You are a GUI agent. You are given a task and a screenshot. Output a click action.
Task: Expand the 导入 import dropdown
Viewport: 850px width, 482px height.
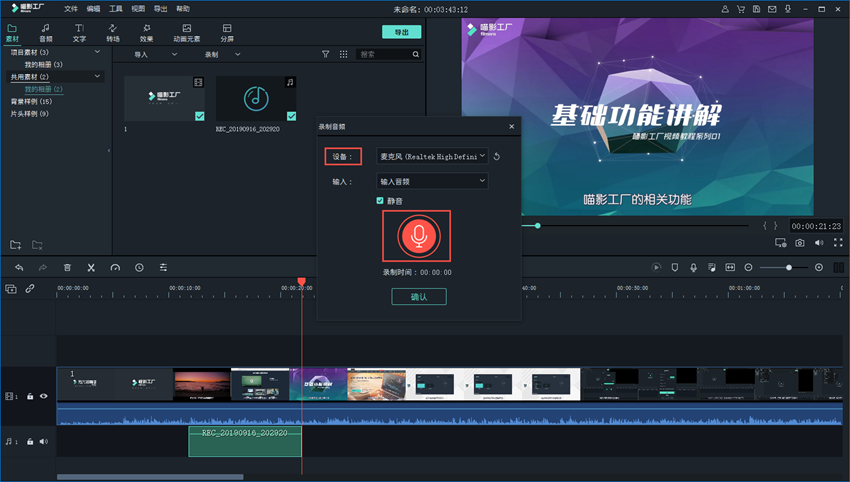(x=148, y=54)
